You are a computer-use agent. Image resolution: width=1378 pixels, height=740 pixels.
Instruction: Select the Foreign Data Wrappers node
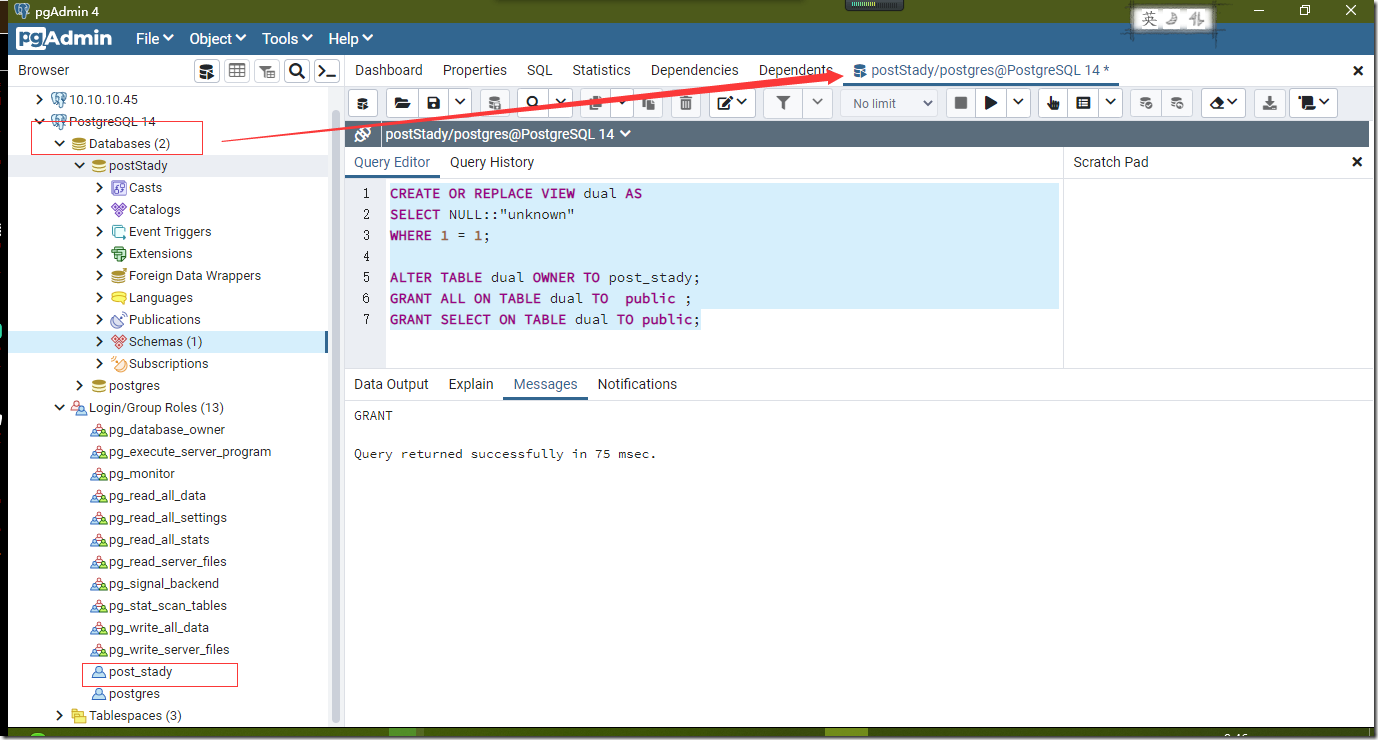(195, 275)
